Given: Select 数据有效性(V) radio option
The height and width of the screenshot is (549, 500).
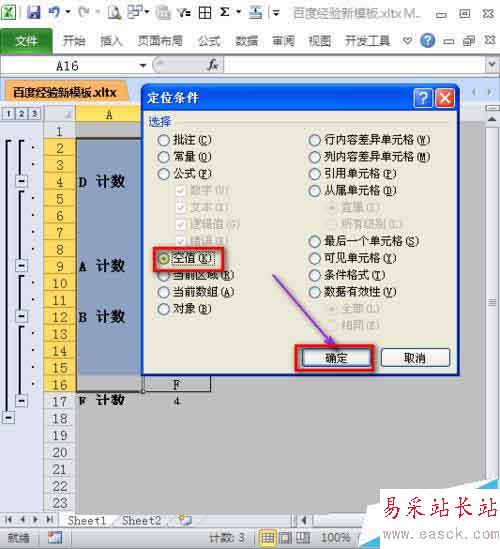Looking at the screenshot, I should pos(352,292).
